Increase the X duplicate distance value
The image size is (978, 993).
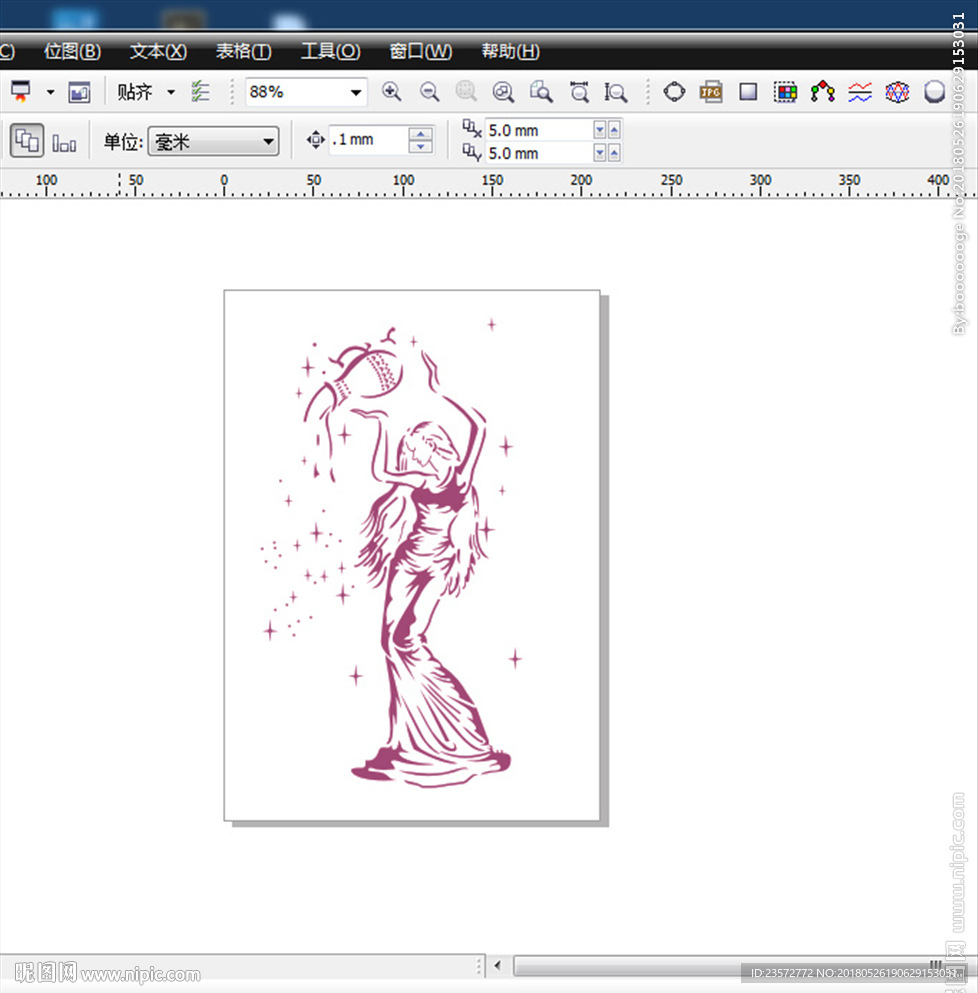click(x=614, y=130)
